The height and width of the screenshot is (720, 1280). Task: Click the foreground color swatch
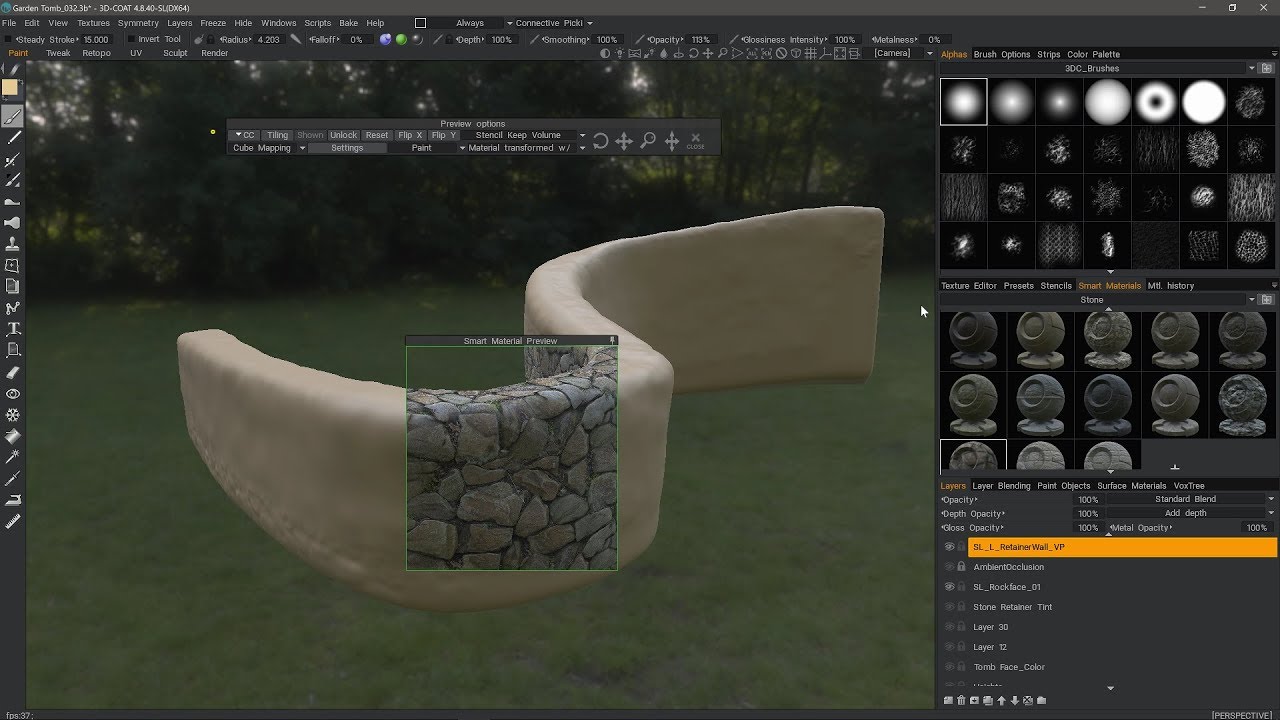pos(10,88)
